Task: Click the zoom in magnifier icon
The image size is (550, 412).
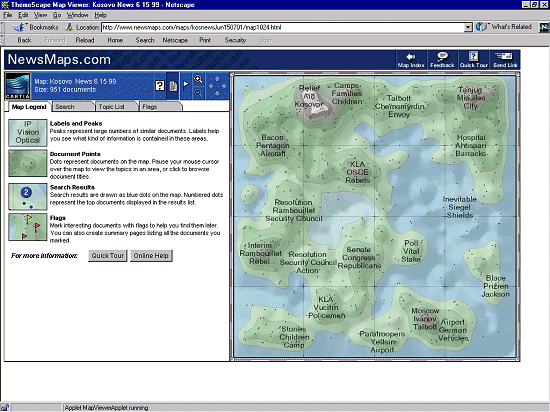Action: click(x=198, y=79)
